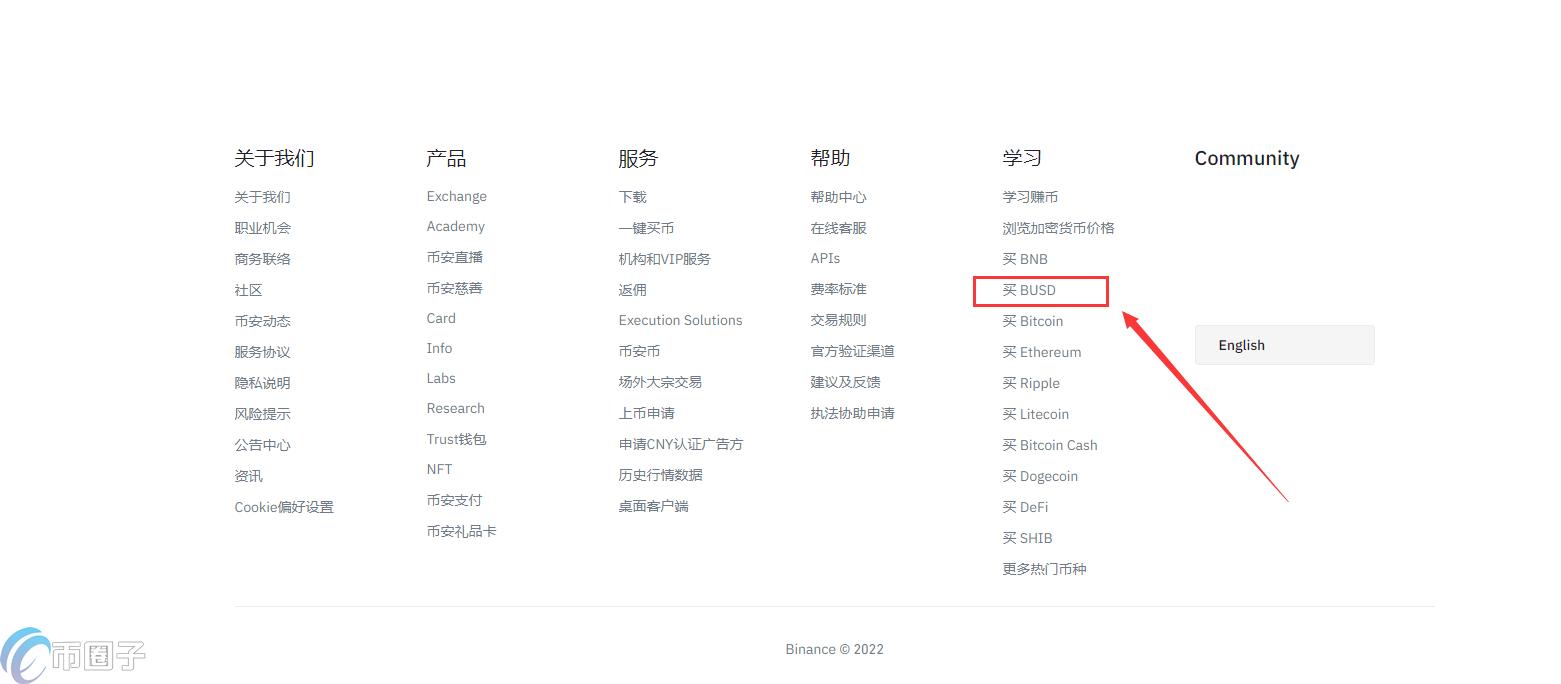This screenshot has height=684, width=1561.
Task: Open the 帮助中心 help center link
Action: tap(838, 196)
